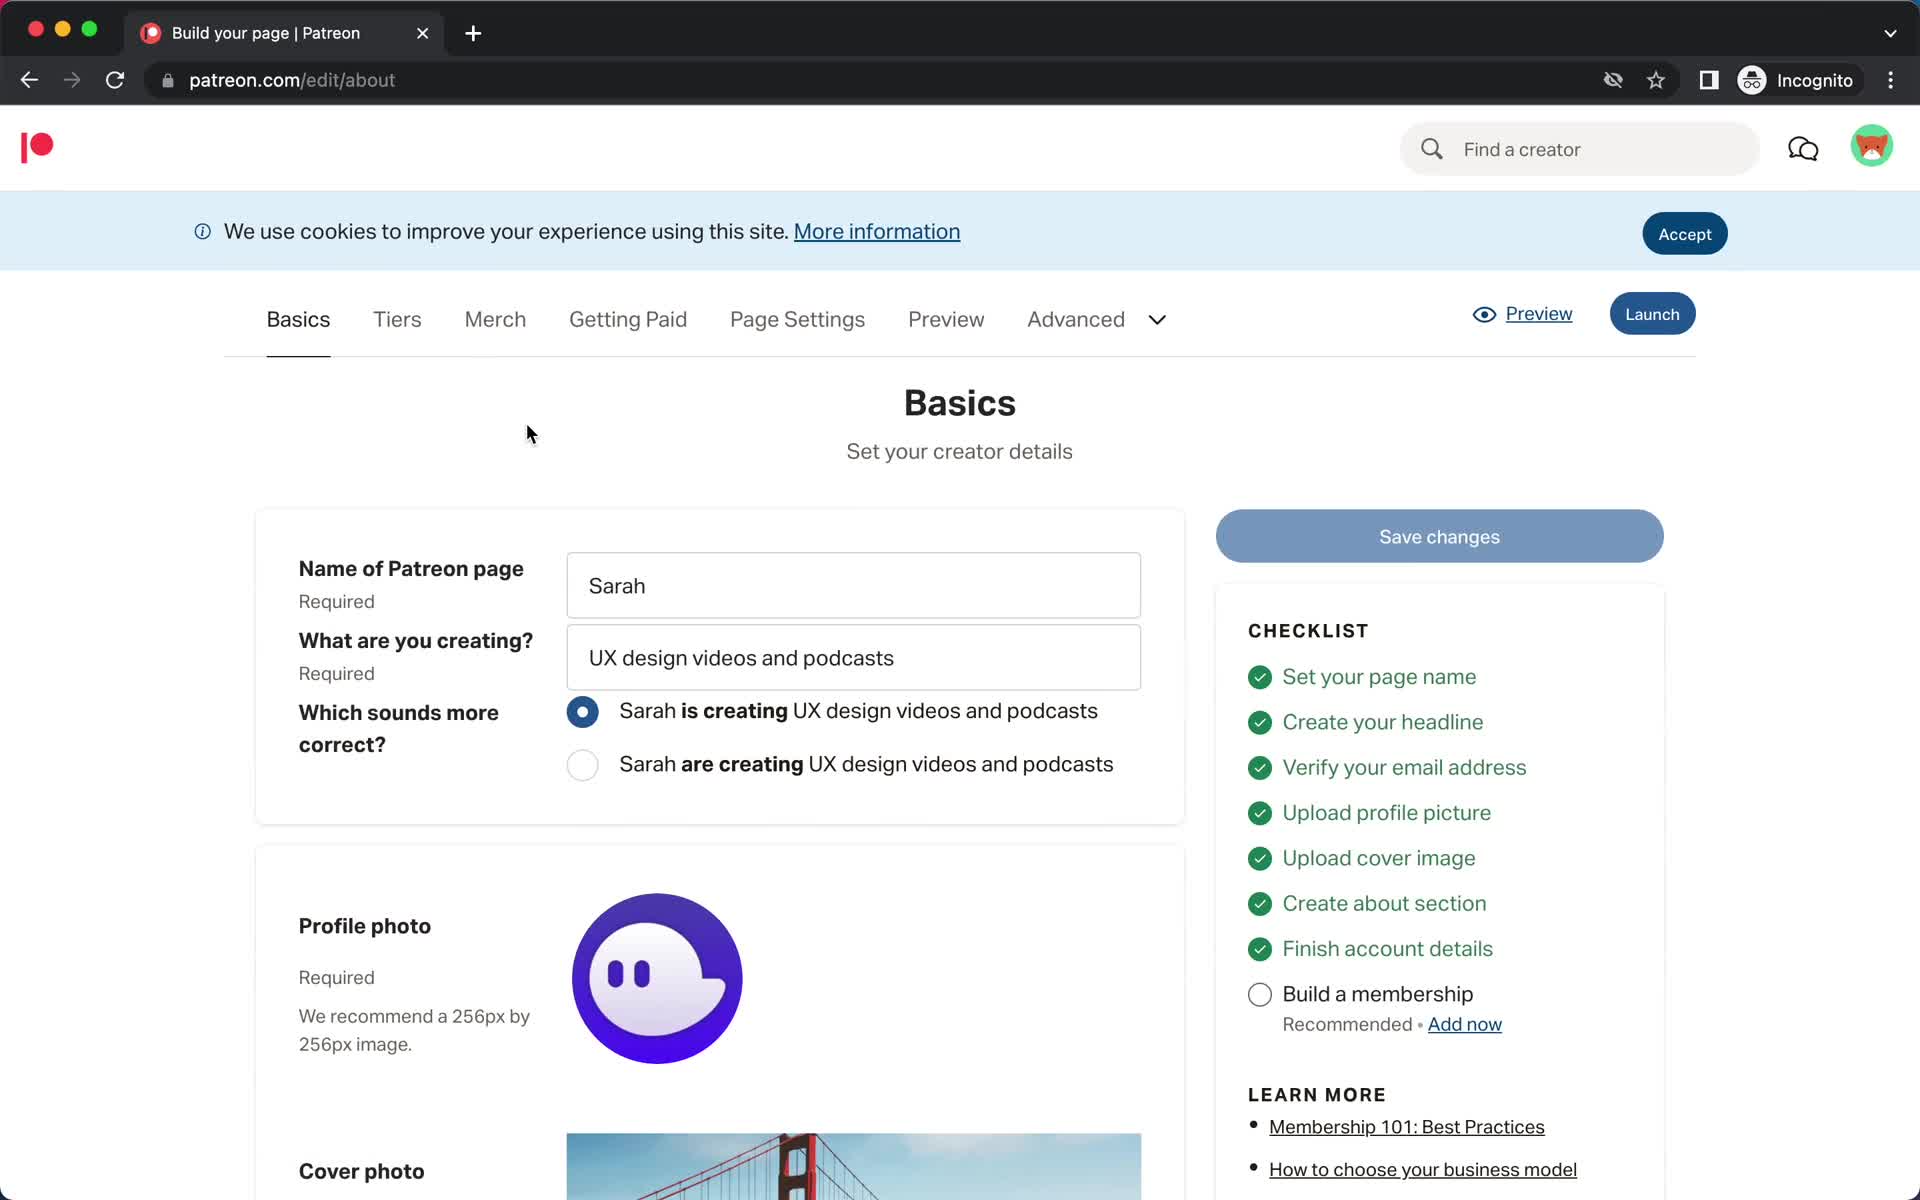Focus the What are you creating field

pos(853,658)
